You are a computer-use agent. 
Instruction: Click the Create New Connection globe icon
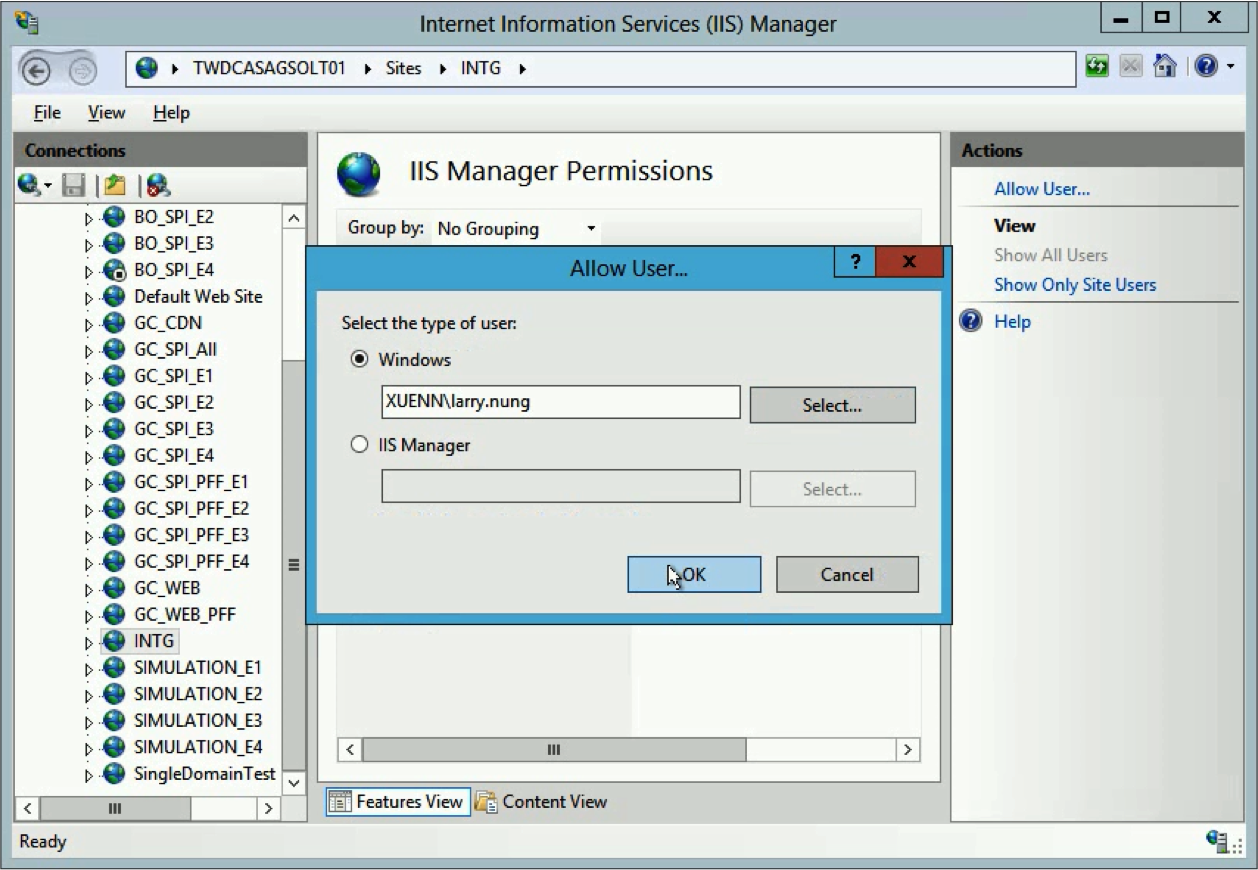pos(31,184)
